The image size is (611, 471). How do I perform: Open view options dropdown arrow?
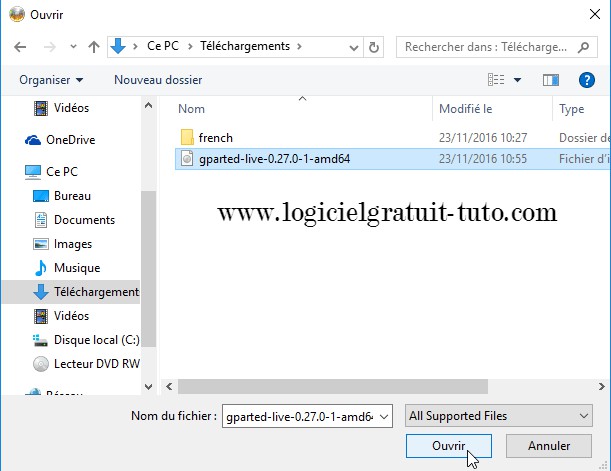(x=517, y=80)
